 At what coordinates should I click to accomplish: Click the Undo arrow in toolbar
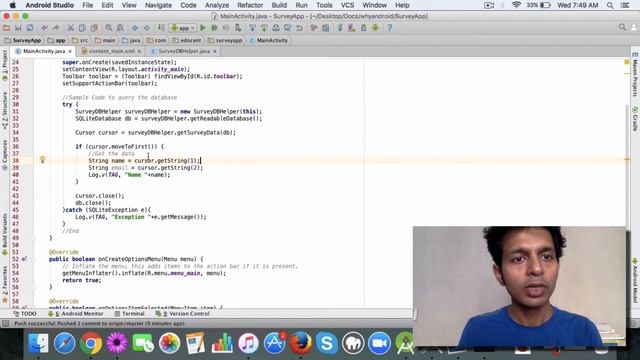coord(44,28)
